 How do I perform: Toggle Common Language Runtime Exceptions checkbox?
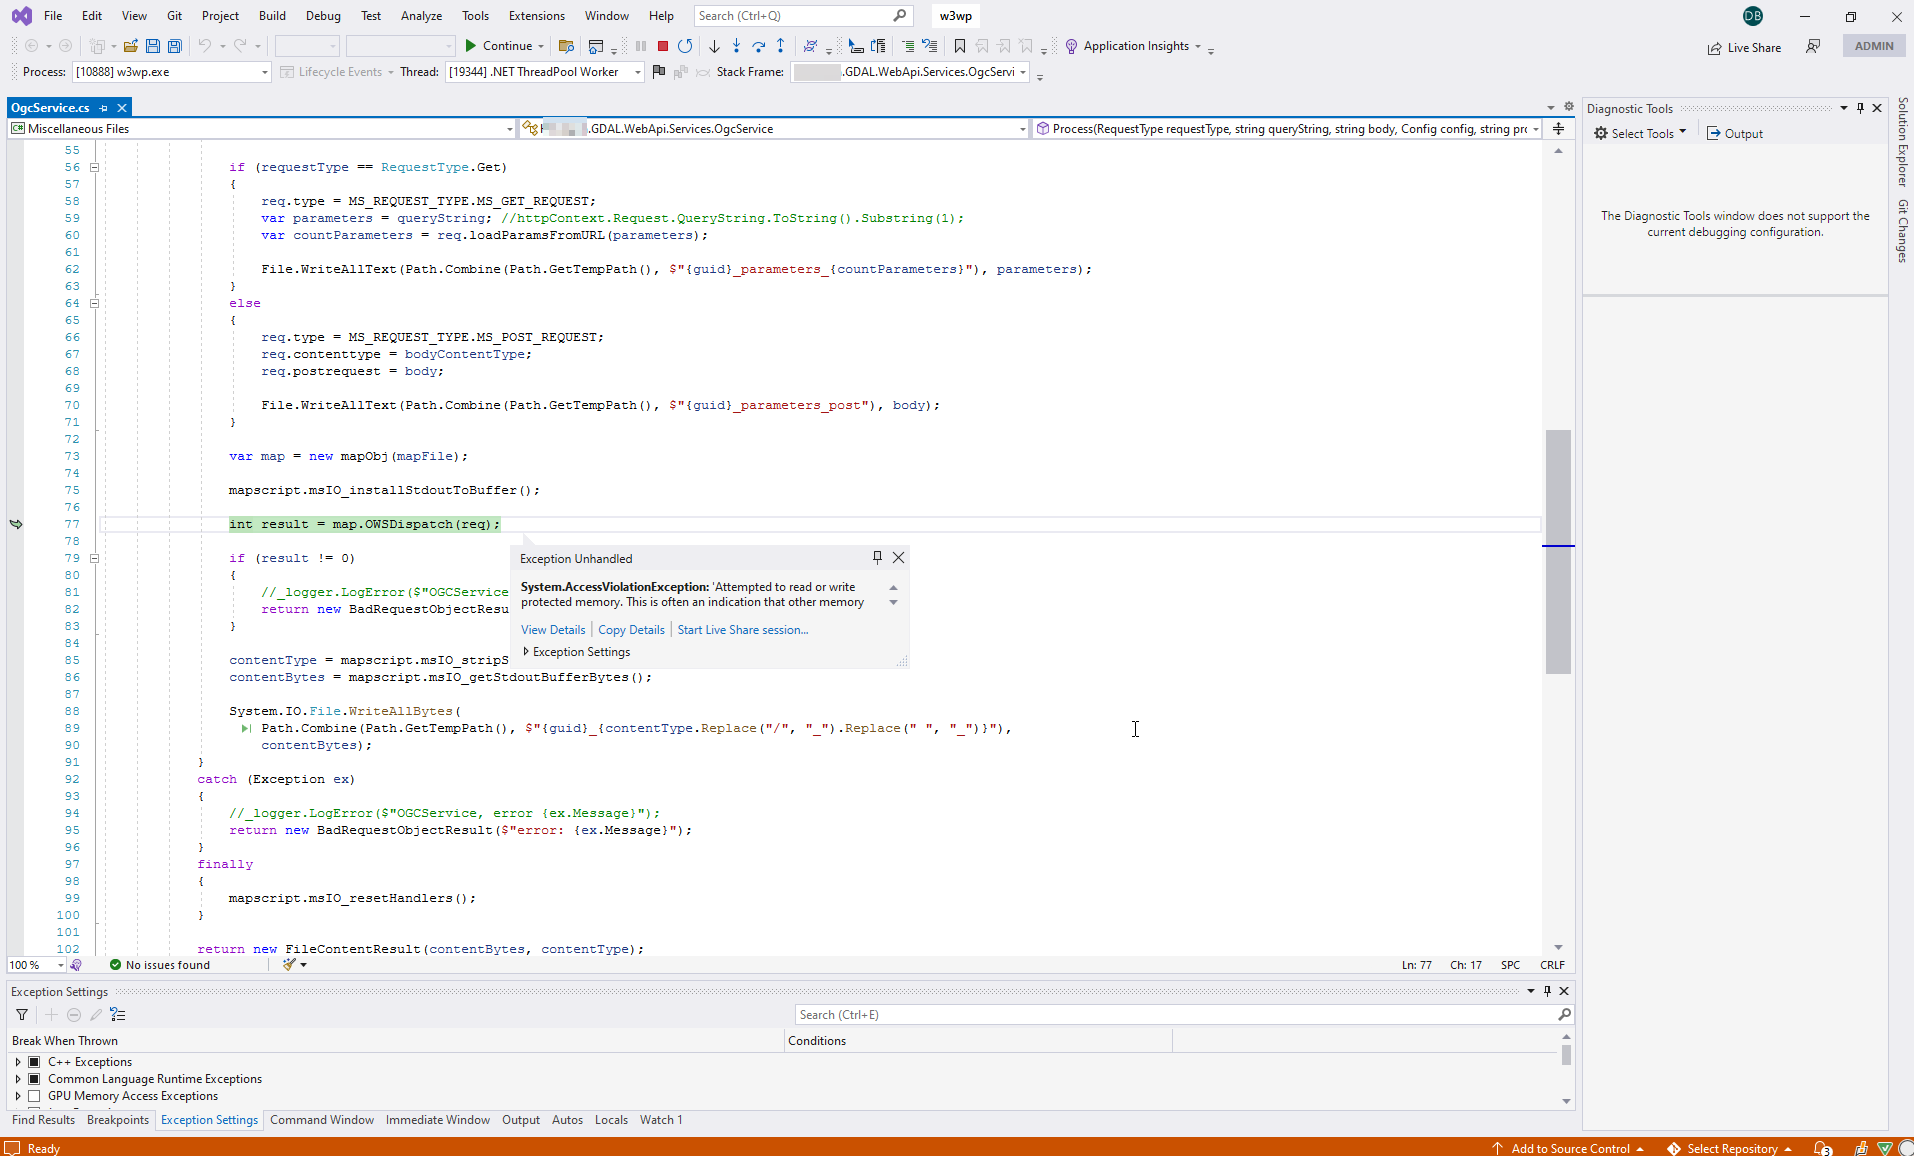coord(34,1079)
